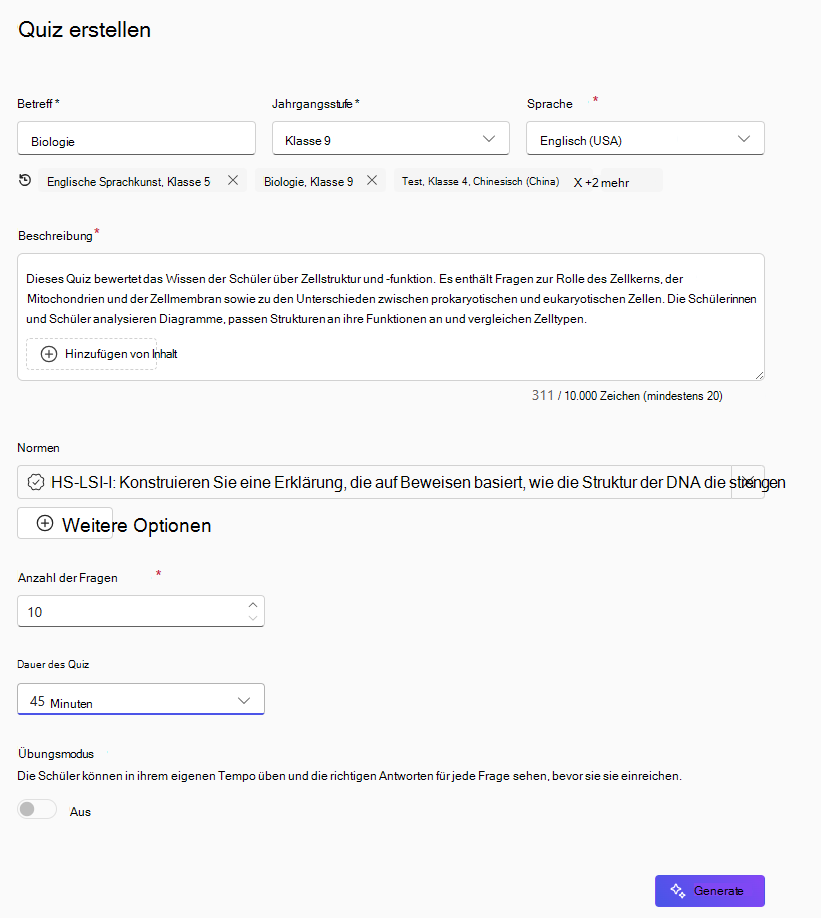The image size is (821, 918).
Task: Click the Aus label next to the toggle
Action: click(80, 811)
